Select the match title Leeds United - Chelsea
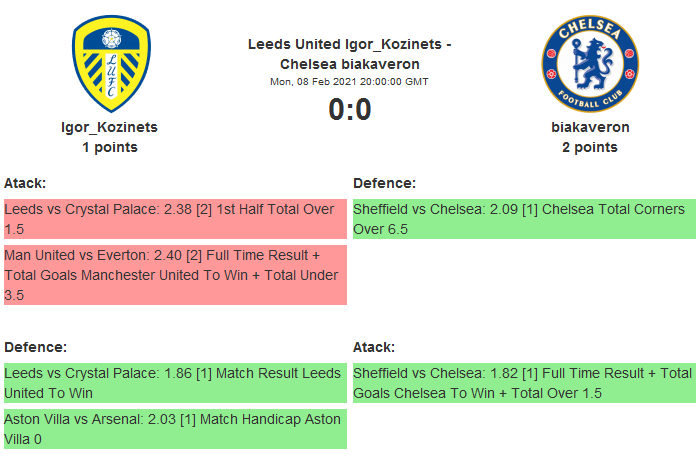 pyautogui.click(x=350, y=54)
